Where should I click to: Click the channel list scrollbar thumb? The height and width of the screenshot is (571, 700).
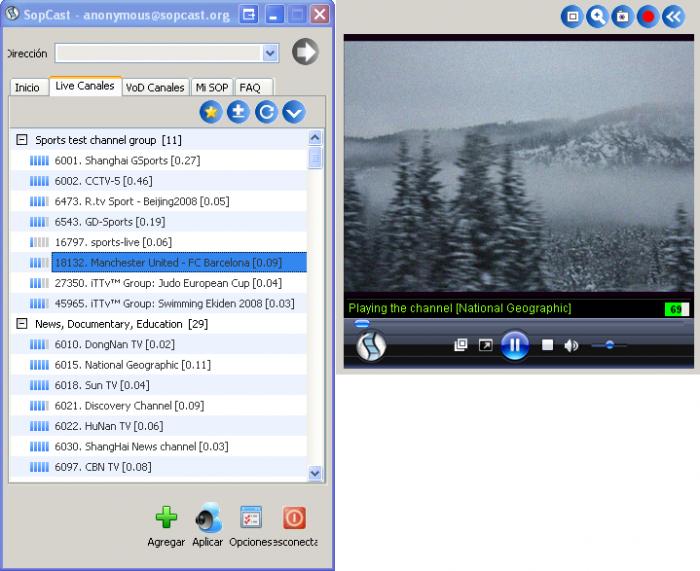click(315, 158)
